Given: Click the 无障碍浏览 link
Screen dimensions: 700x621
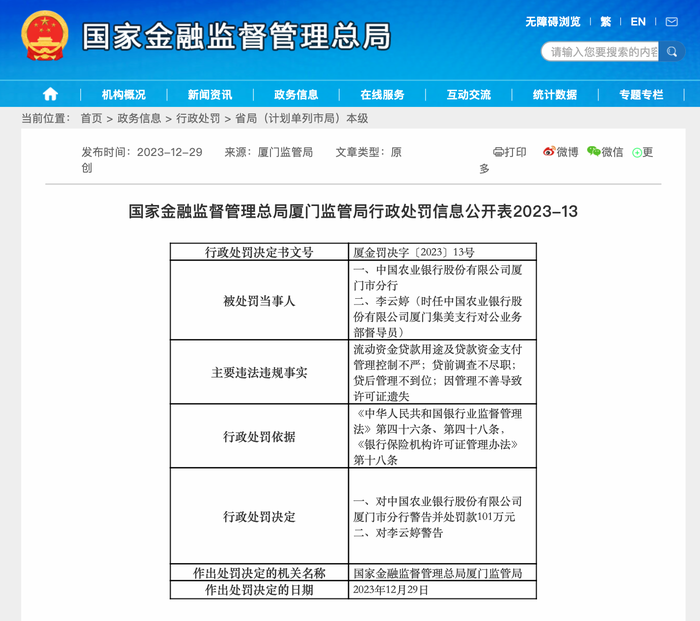Looking at the screenshot, I should (553, 22).
